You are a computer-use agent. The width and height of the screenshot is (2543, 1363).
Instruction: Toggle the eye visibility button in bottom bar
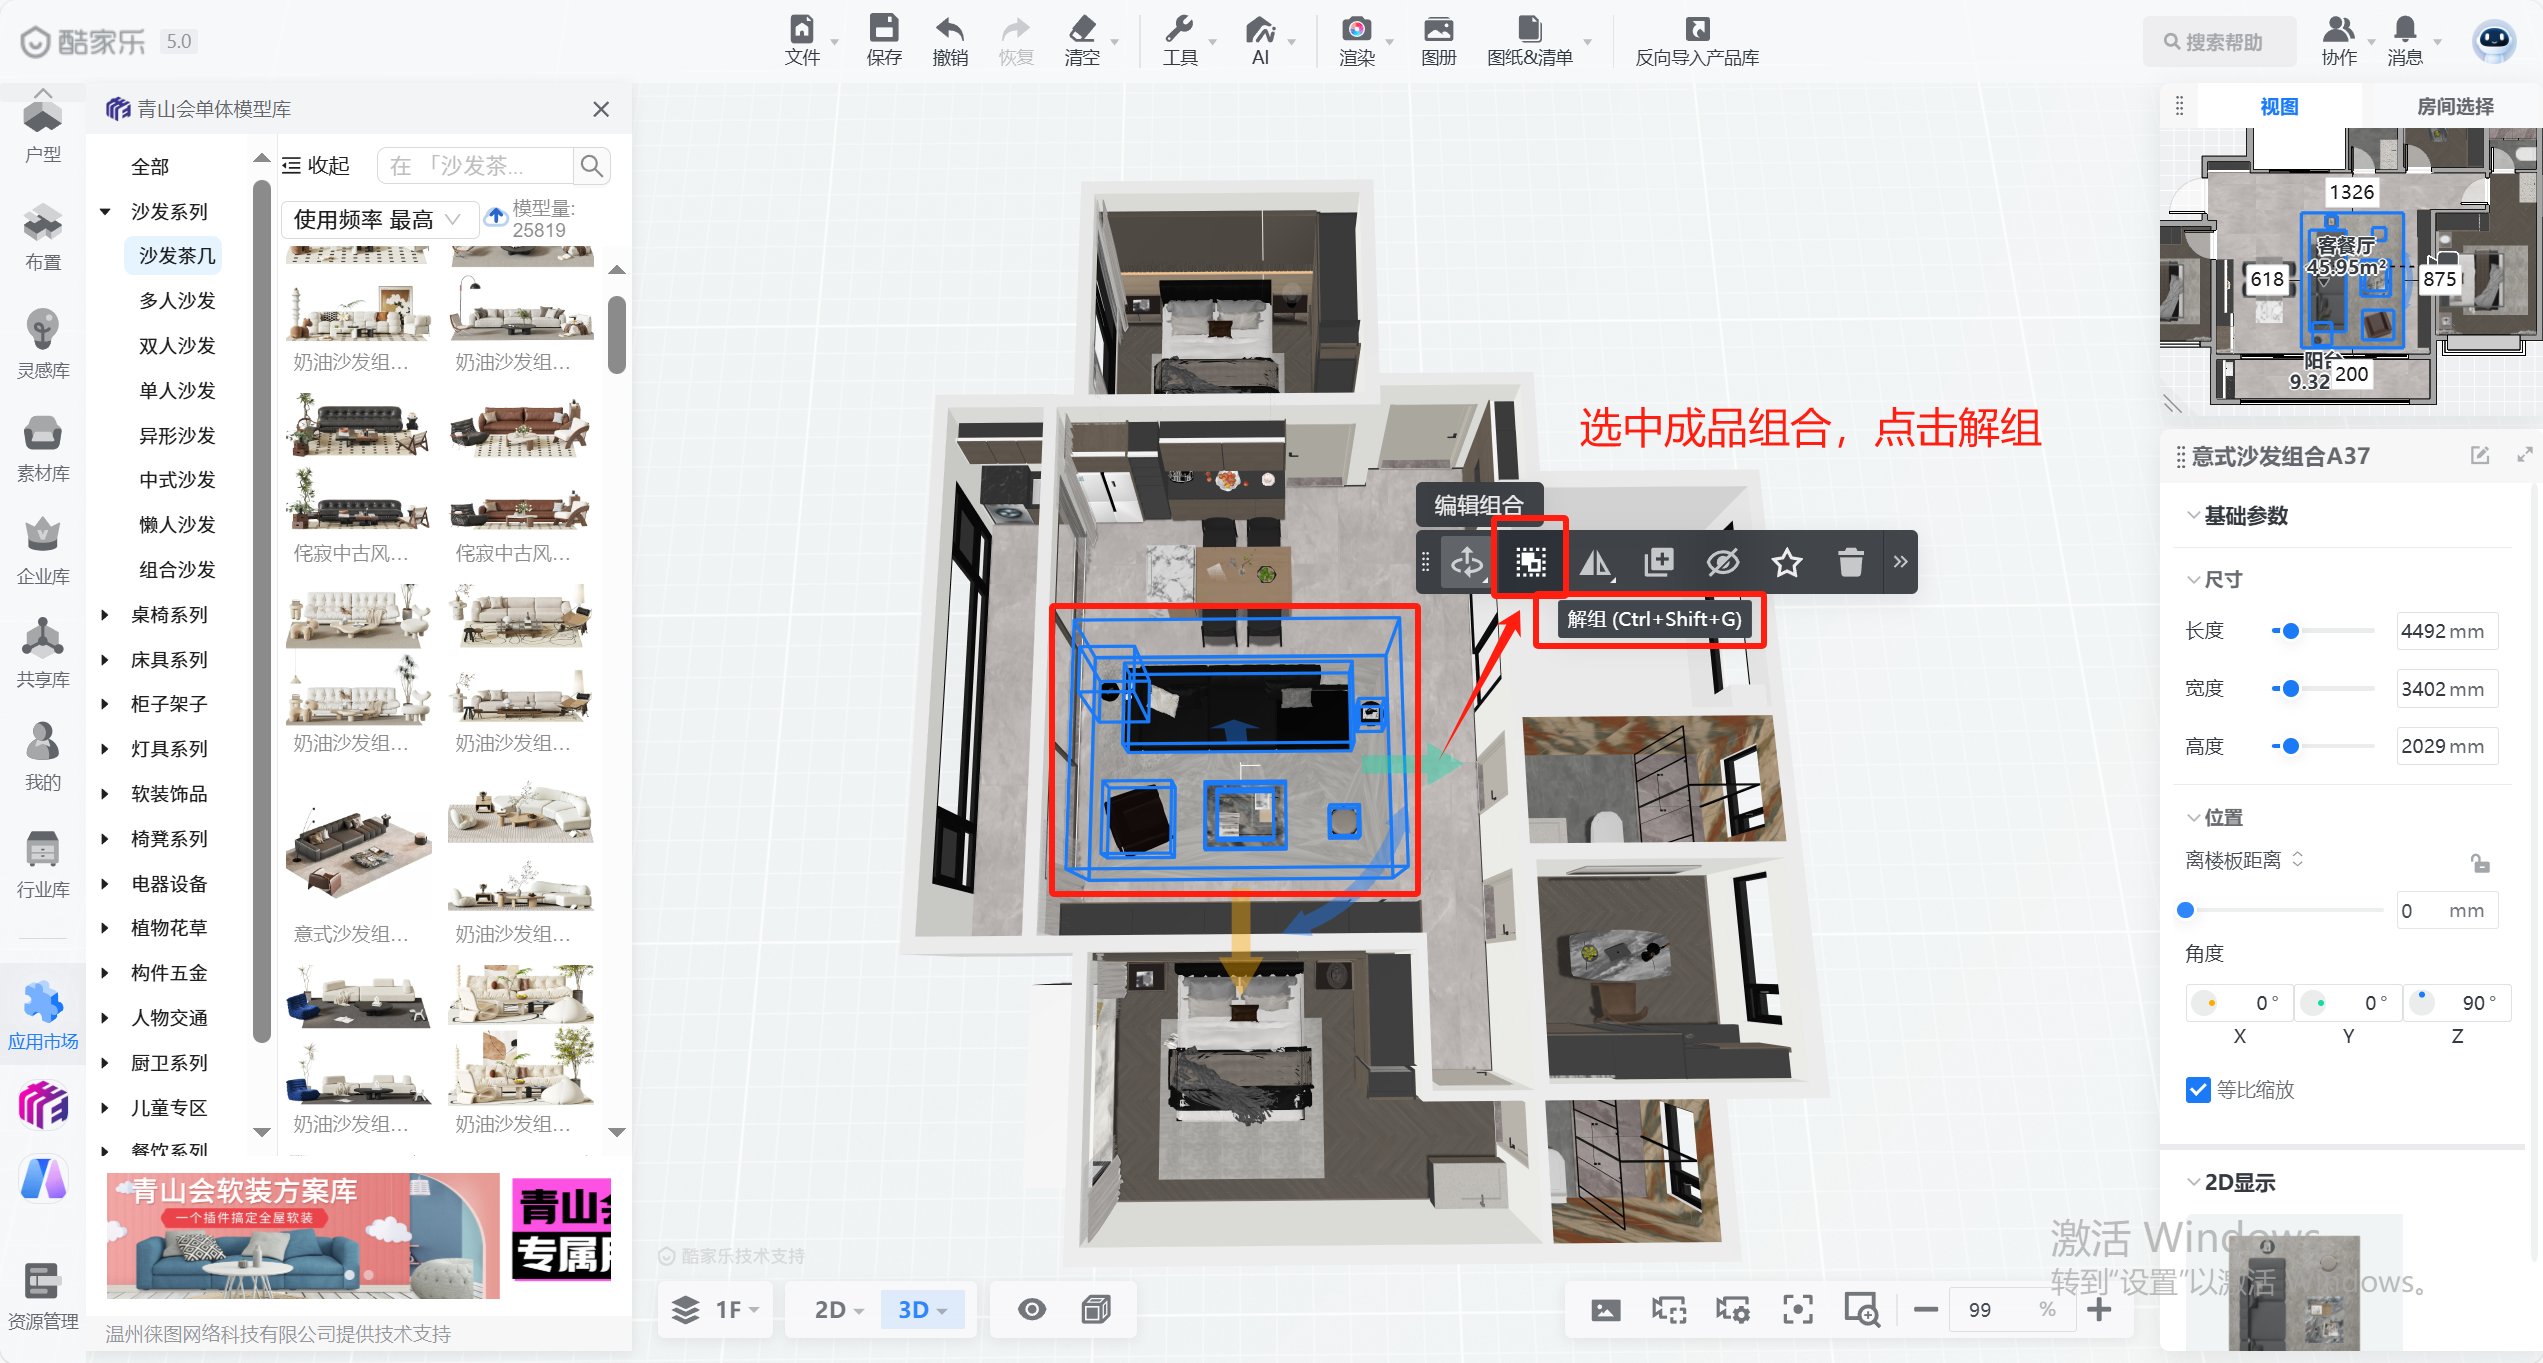click(x=1032, y=1309)
